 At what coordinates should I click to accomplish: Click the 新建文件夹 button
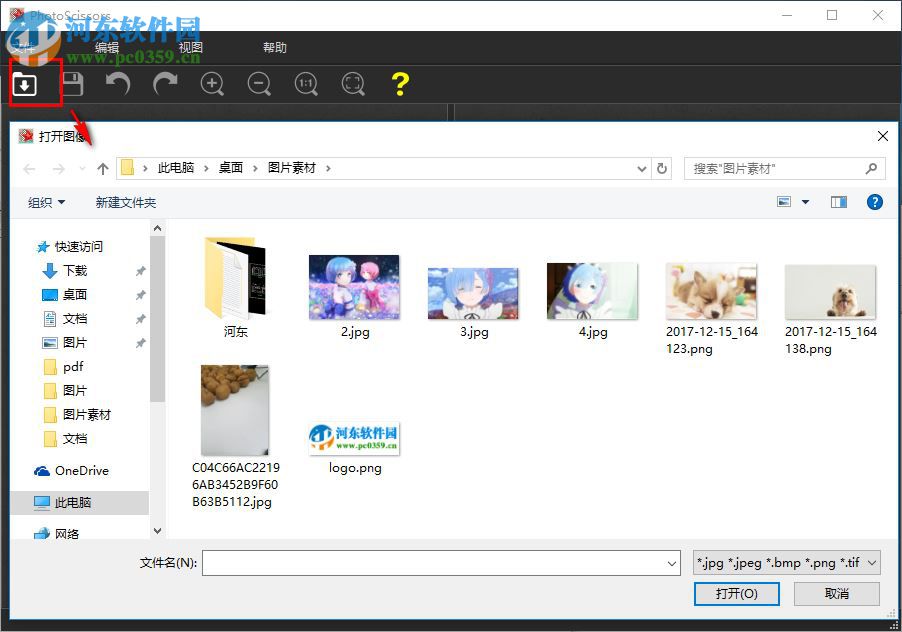(126, 202)
